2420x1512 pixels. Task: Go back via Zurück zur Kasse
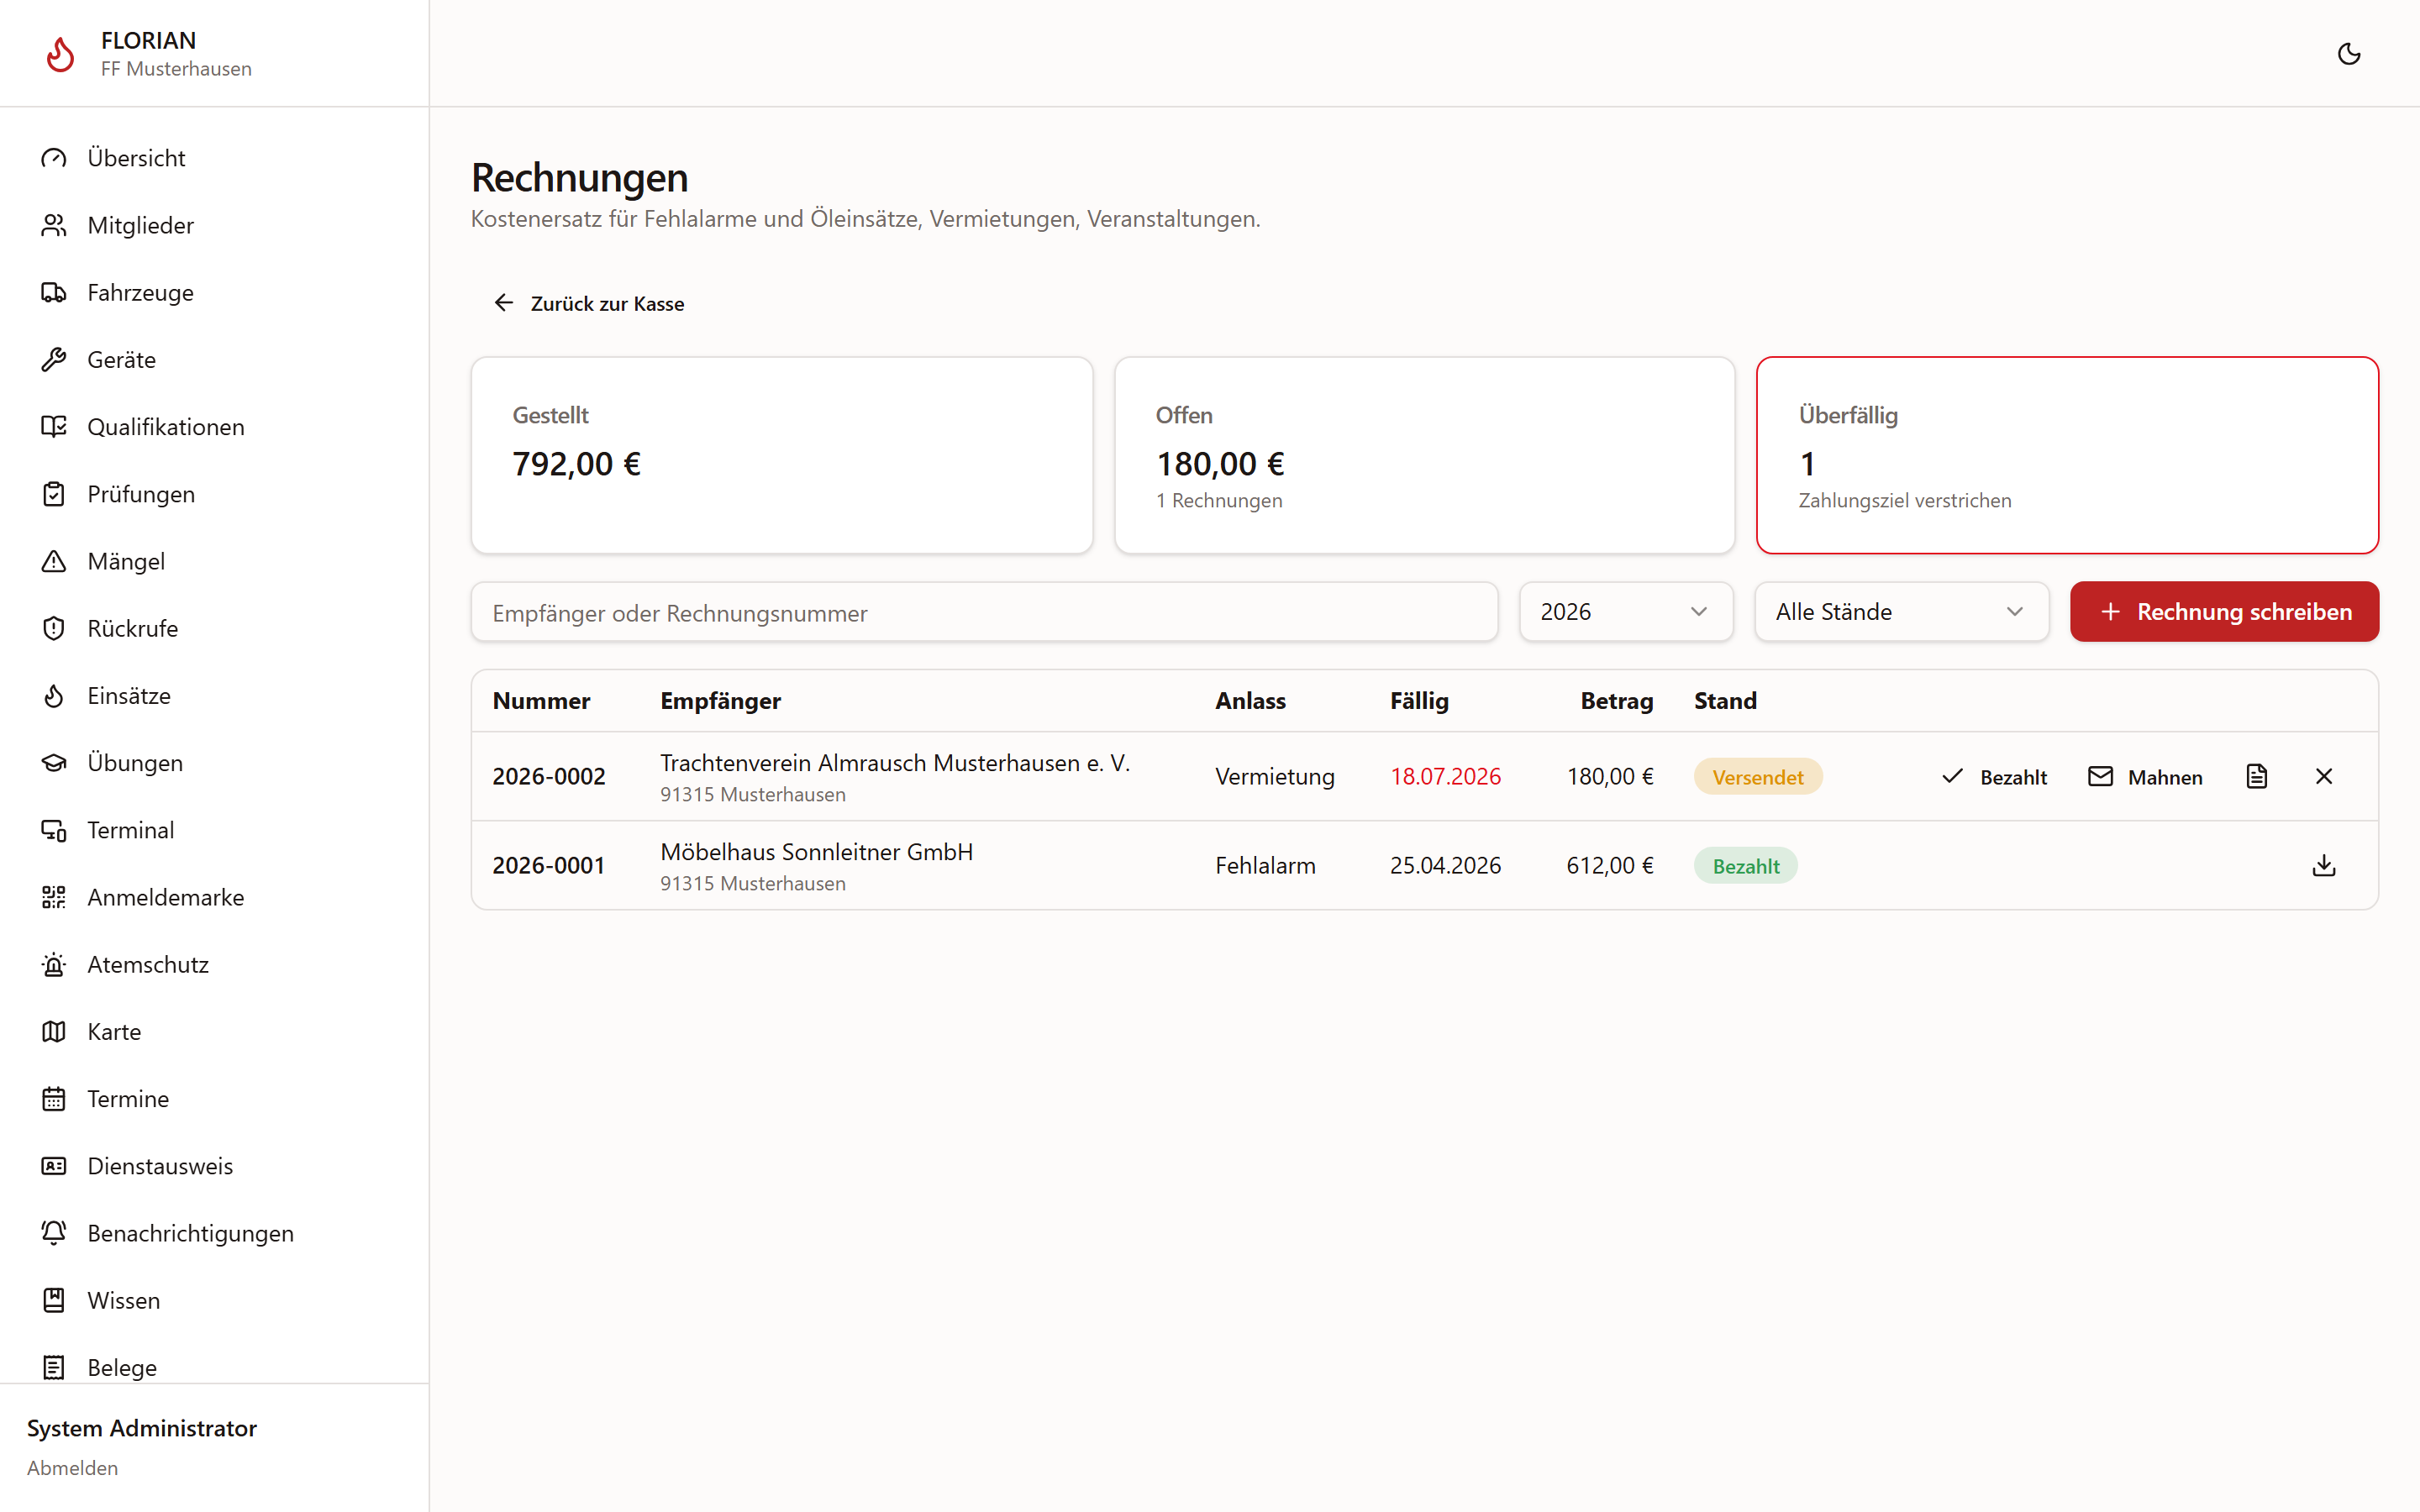tap(589, 303)
